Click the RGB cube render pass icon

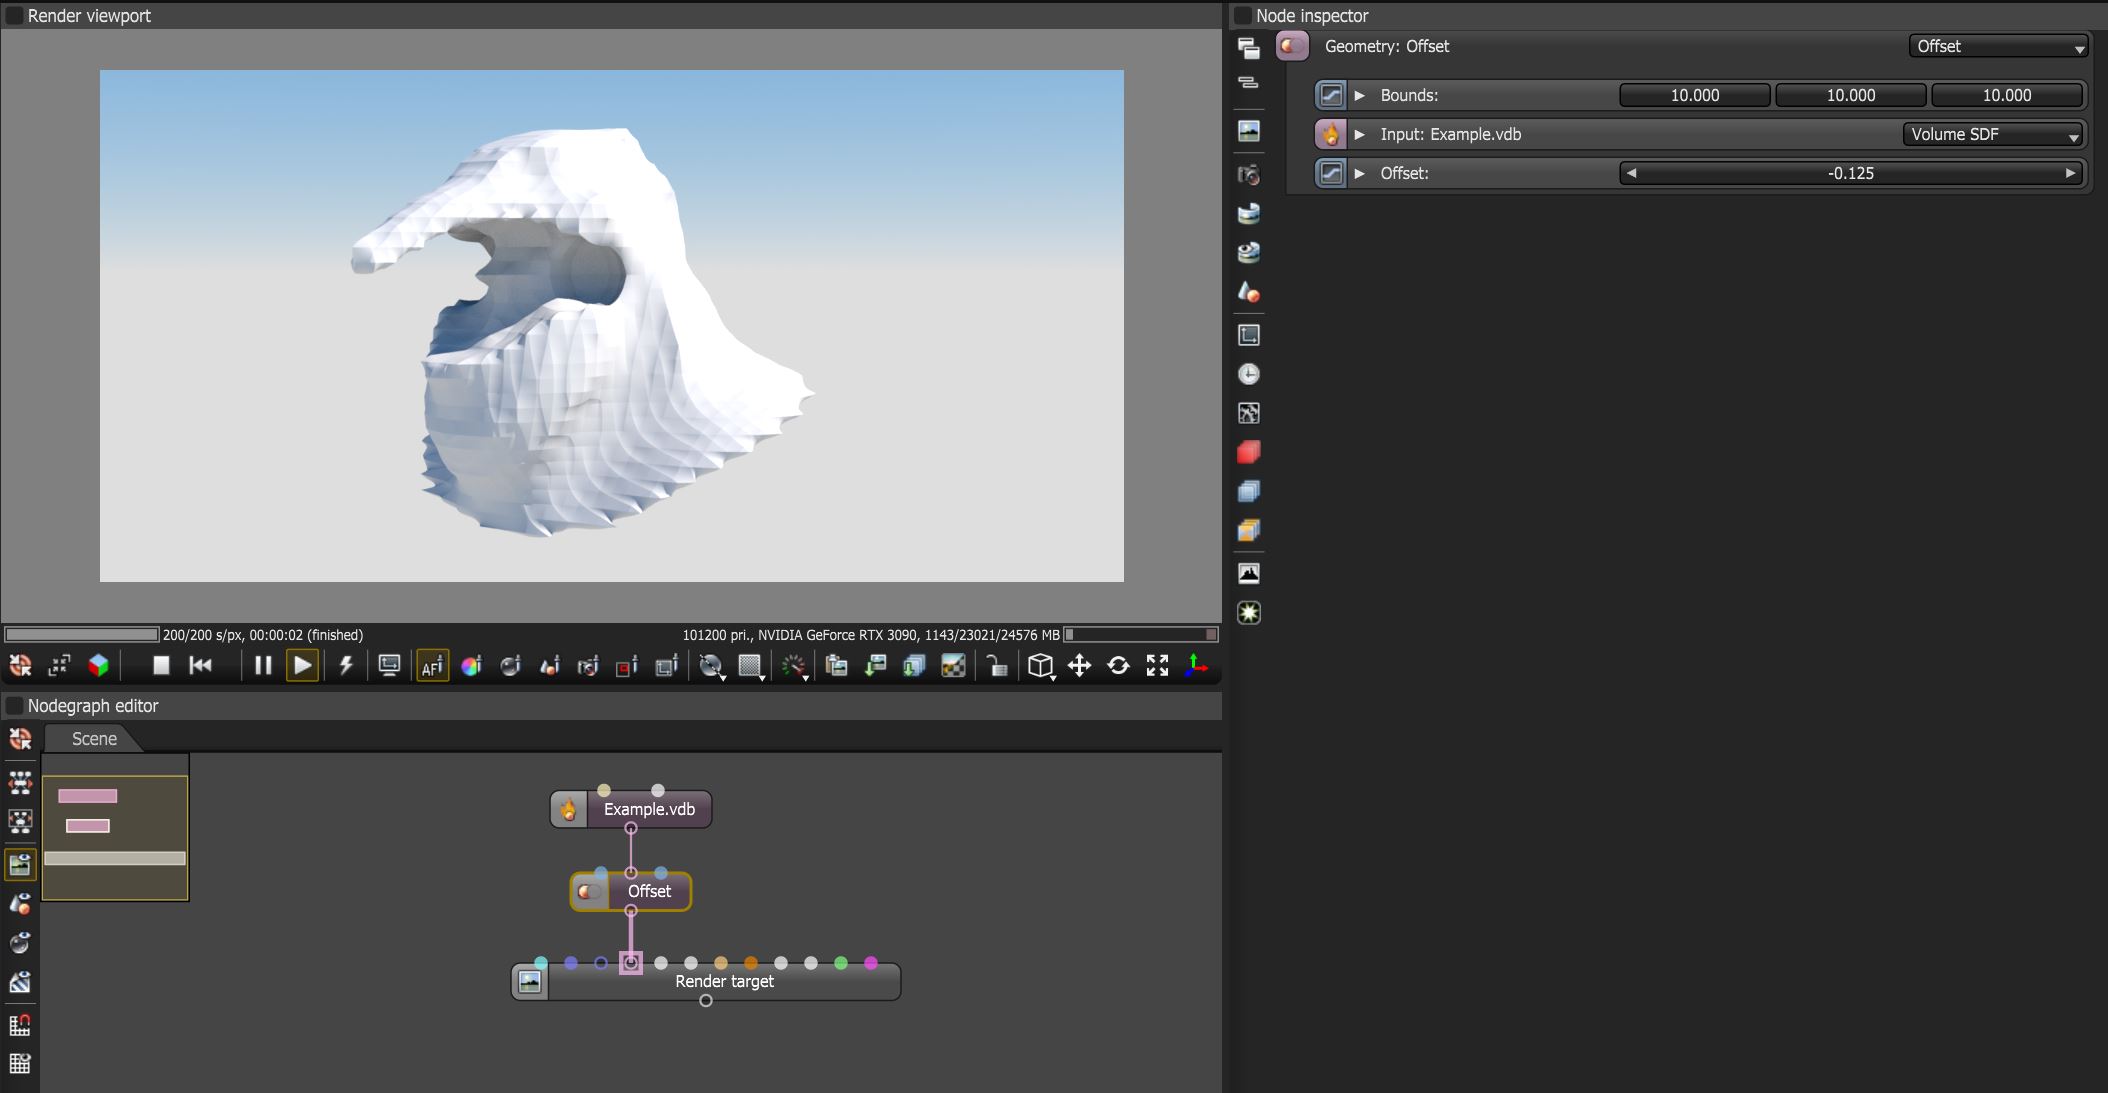click(x=98, y=665)
